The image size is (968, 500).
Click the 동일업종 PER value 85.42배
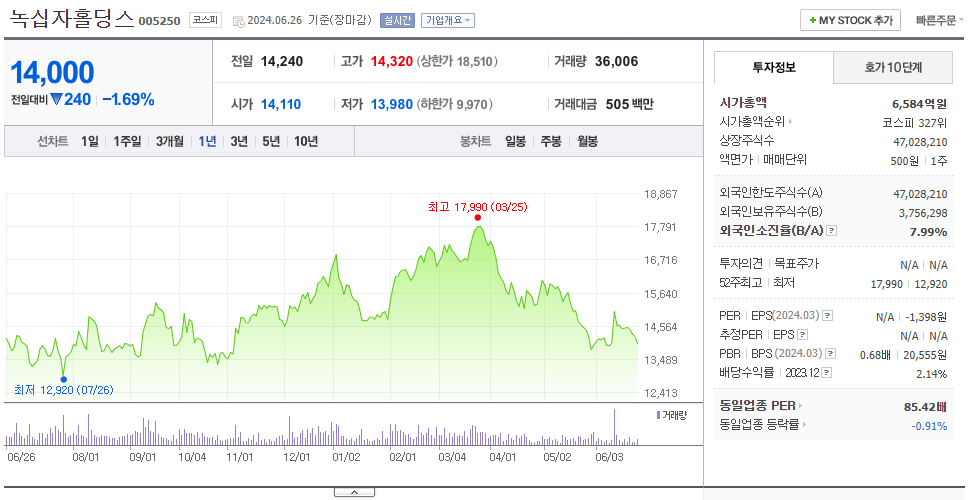[925, 406]
